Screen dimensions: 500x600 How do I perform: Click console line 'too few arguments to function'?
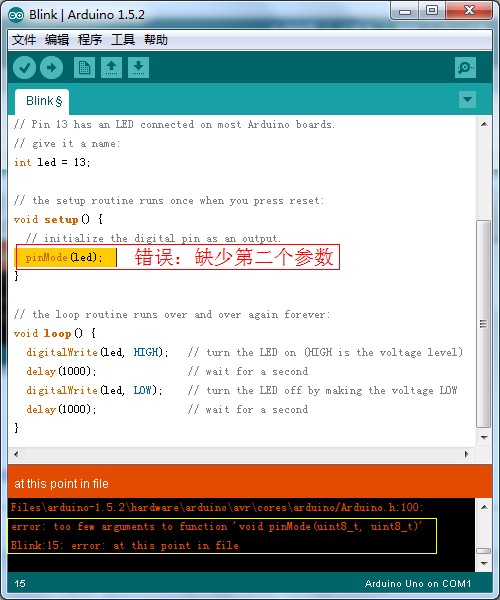click(216, 527)
